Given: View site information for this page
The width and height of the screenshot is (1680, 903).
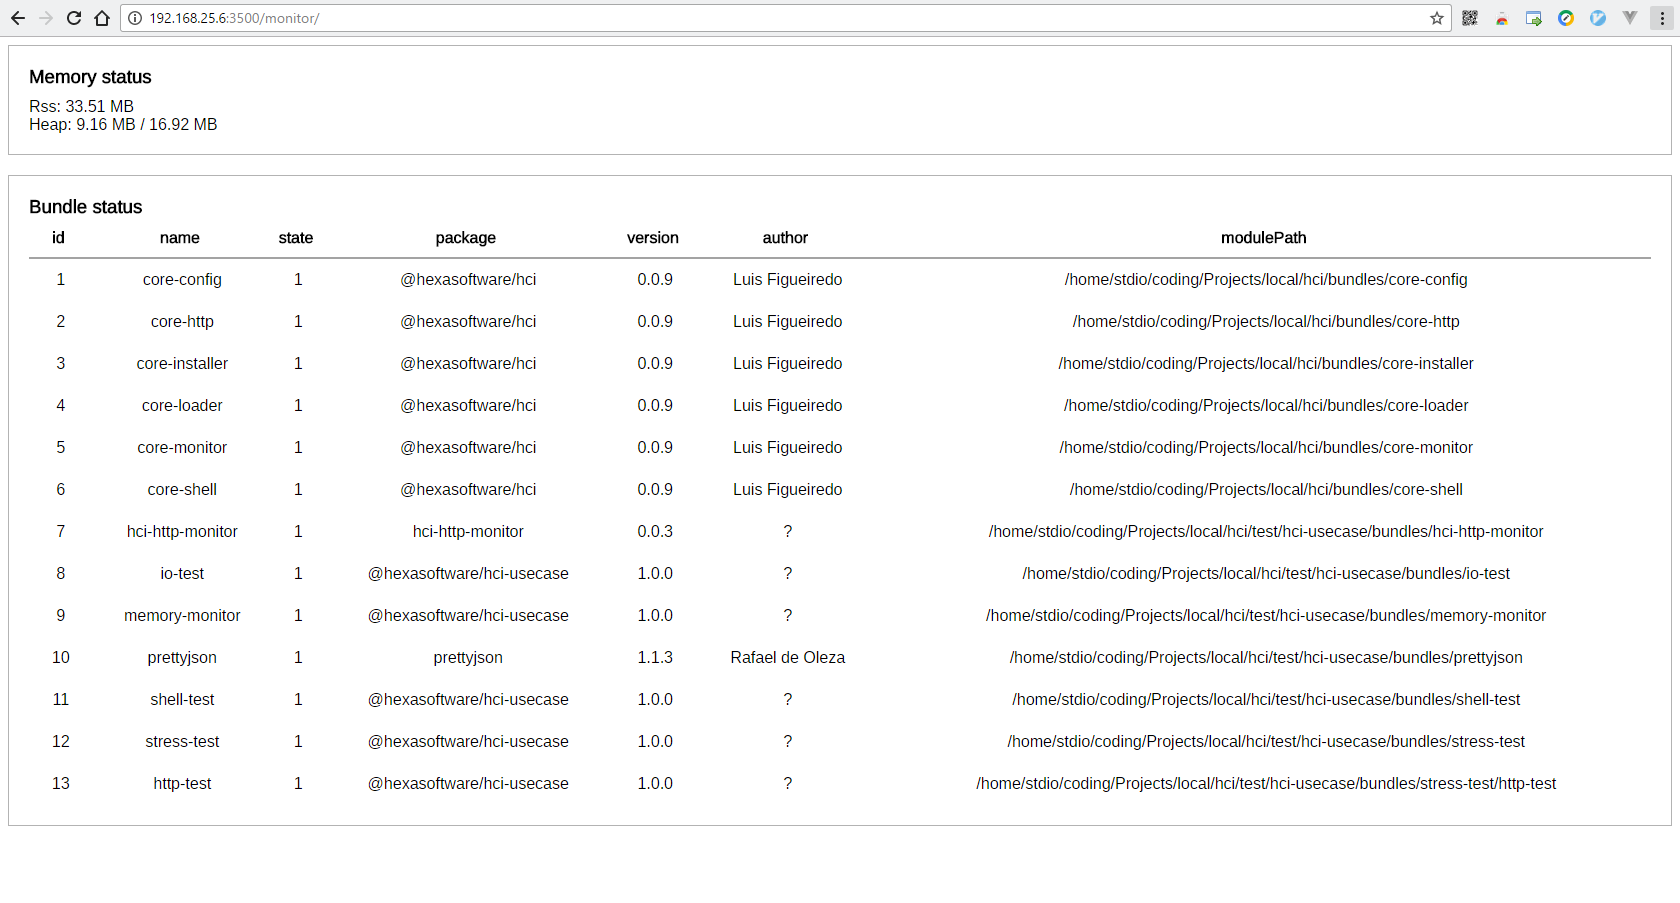Looking at the screenshot, I should [135, 18].
